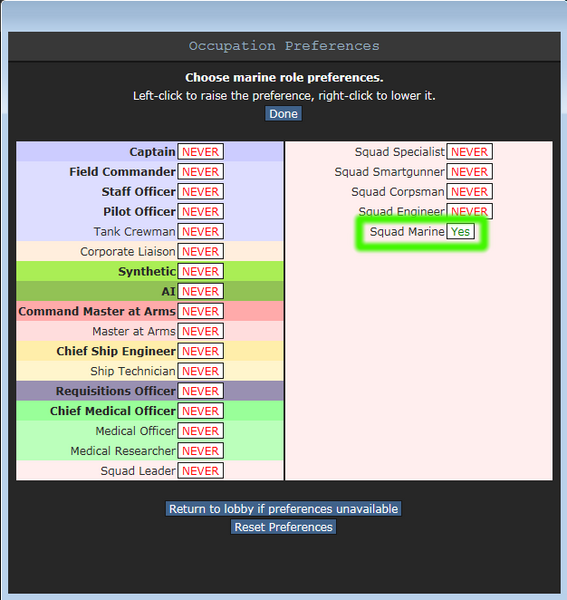This screenshot has height=600, width=567.
Task: Raise the Squad Marine Yes preference
Action: point(461,232)
